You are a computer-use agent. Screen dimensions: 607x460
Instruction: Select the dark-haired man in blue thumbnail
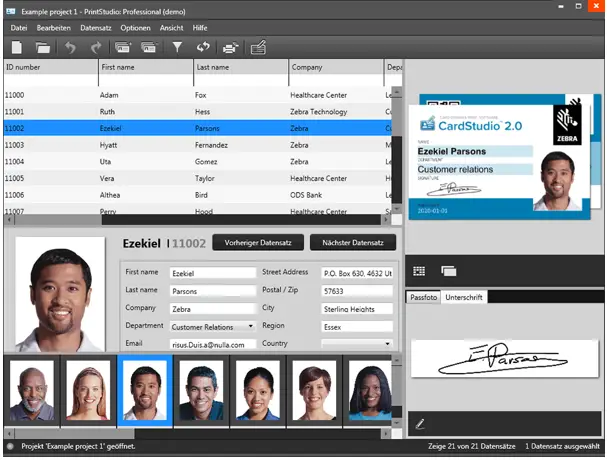coord(201,390)
